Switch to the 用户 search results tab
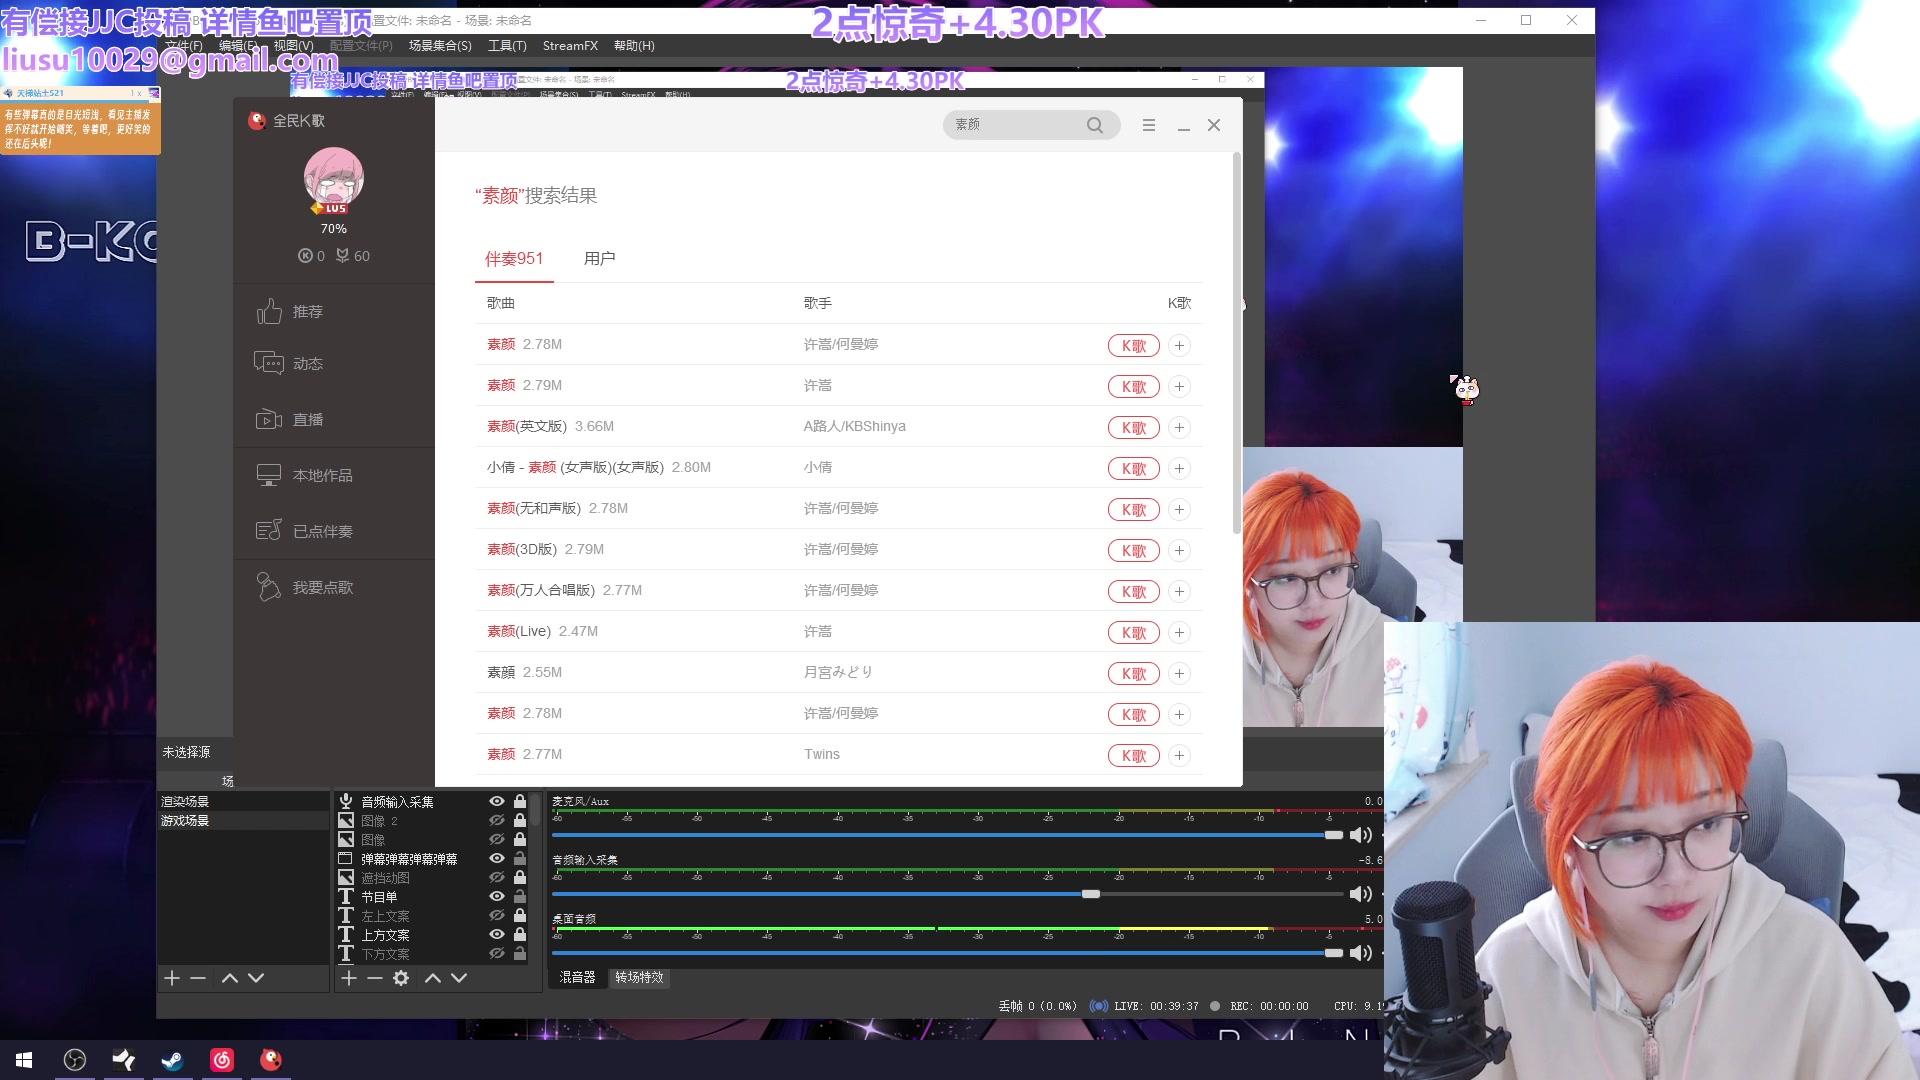1920x1080 pixels. tap(599, 258)
